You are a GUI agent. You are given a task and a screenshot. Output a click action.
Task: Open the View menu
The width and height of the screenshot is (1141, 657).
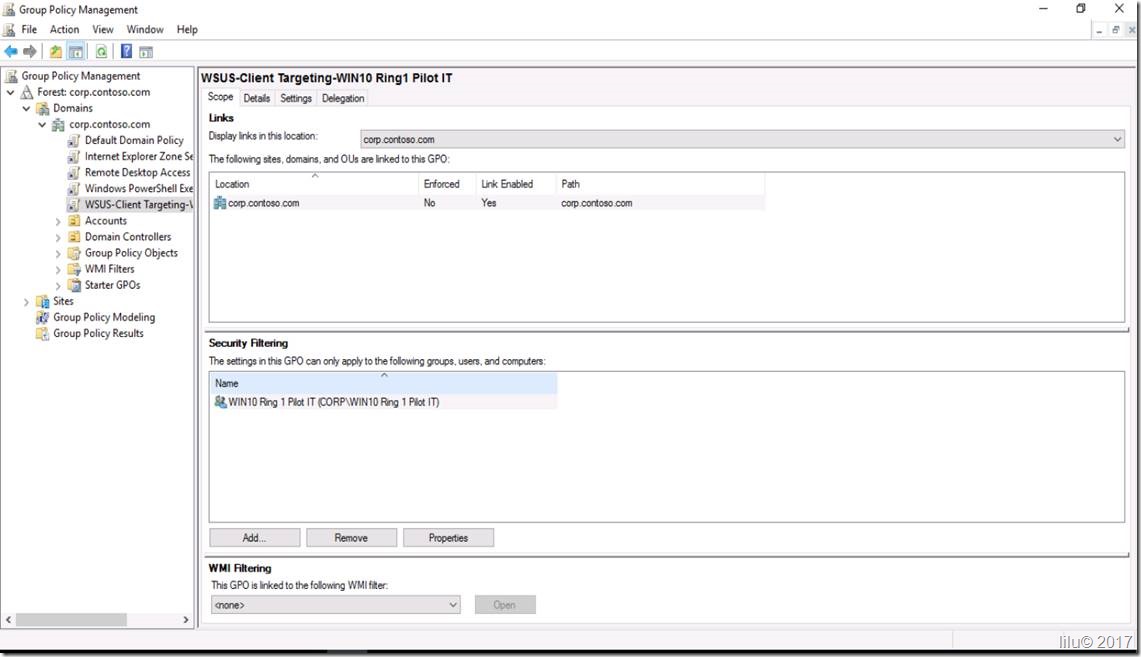103,30
